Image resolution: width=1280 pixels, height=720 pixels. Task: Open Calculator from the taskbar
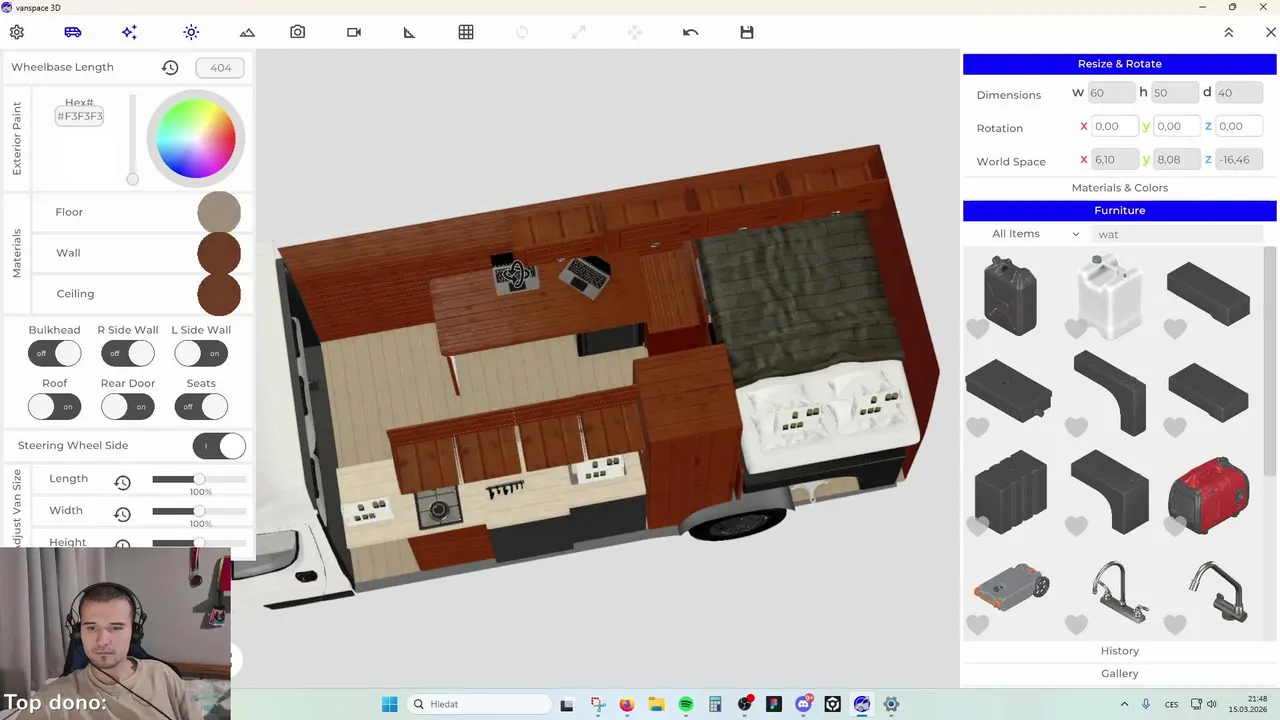(x=715, y=704)
